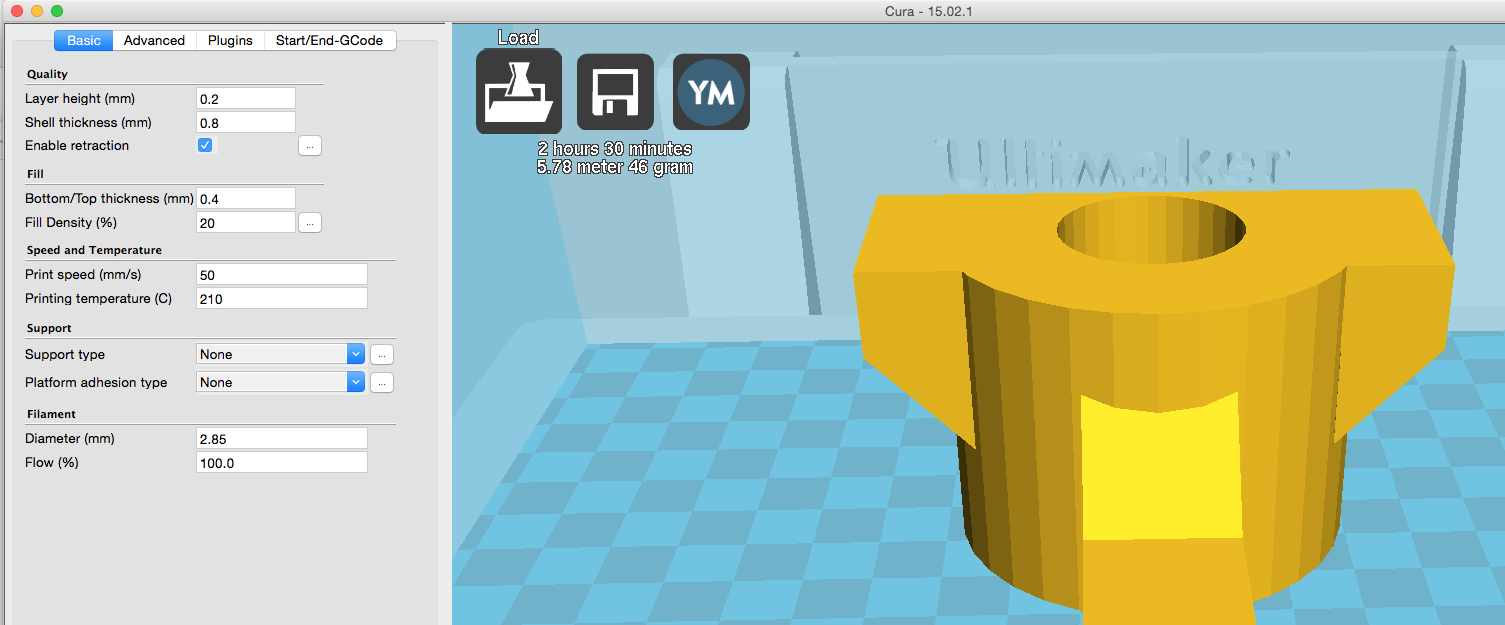Screen dimensions: 1505x625
Task: Switch to the Basic tab
Action: (x=83, y=40)
